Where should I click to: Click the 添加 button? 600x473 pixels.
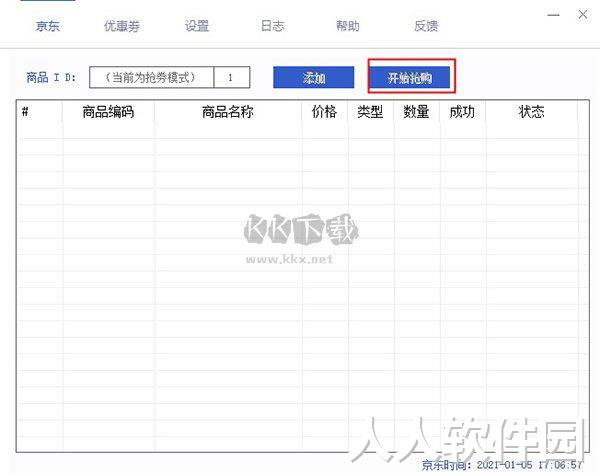(313, 77)
